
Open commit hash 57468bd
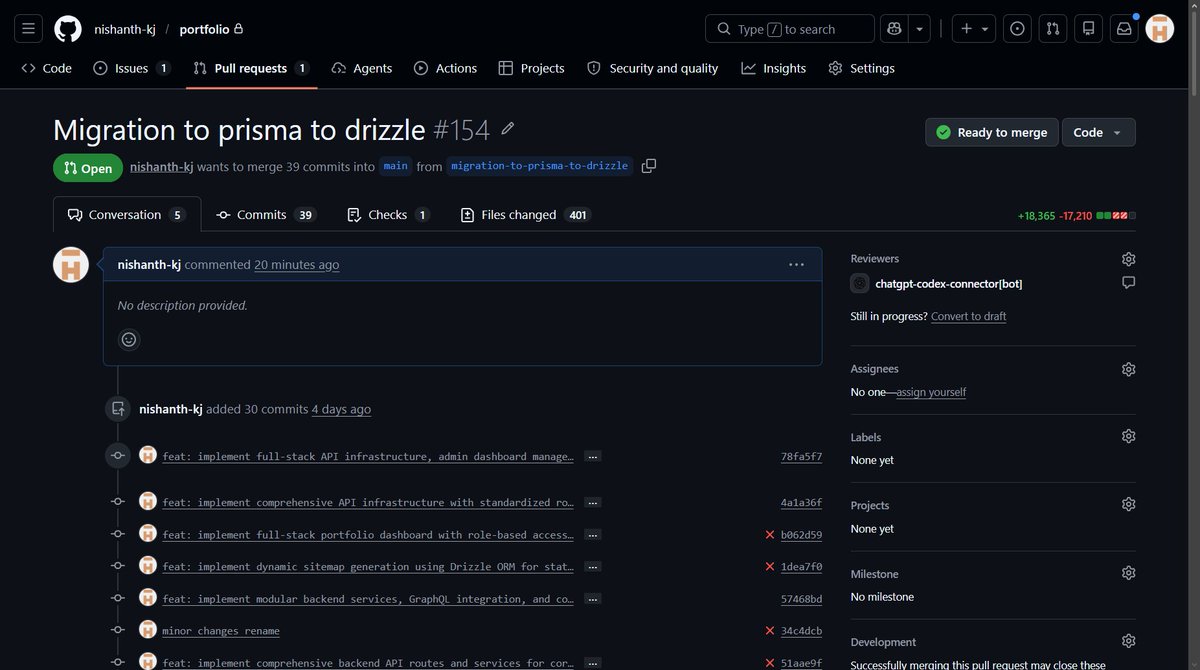pos(801,599)
